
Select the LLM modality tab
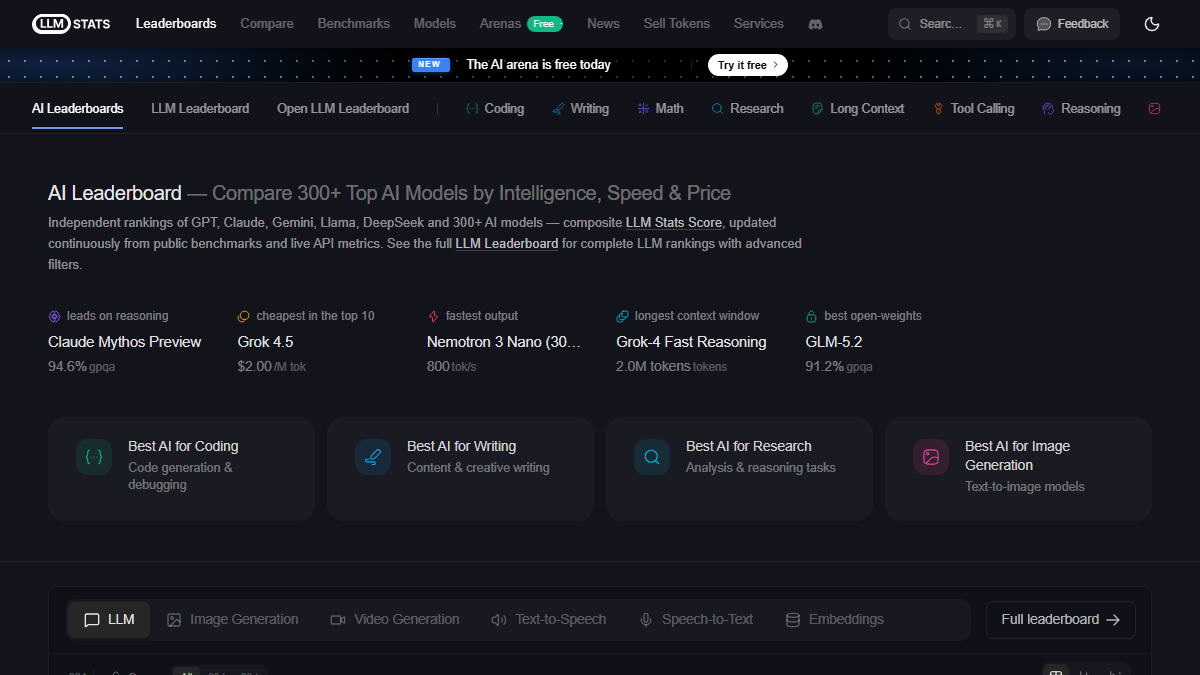click(x=109, y=620)
